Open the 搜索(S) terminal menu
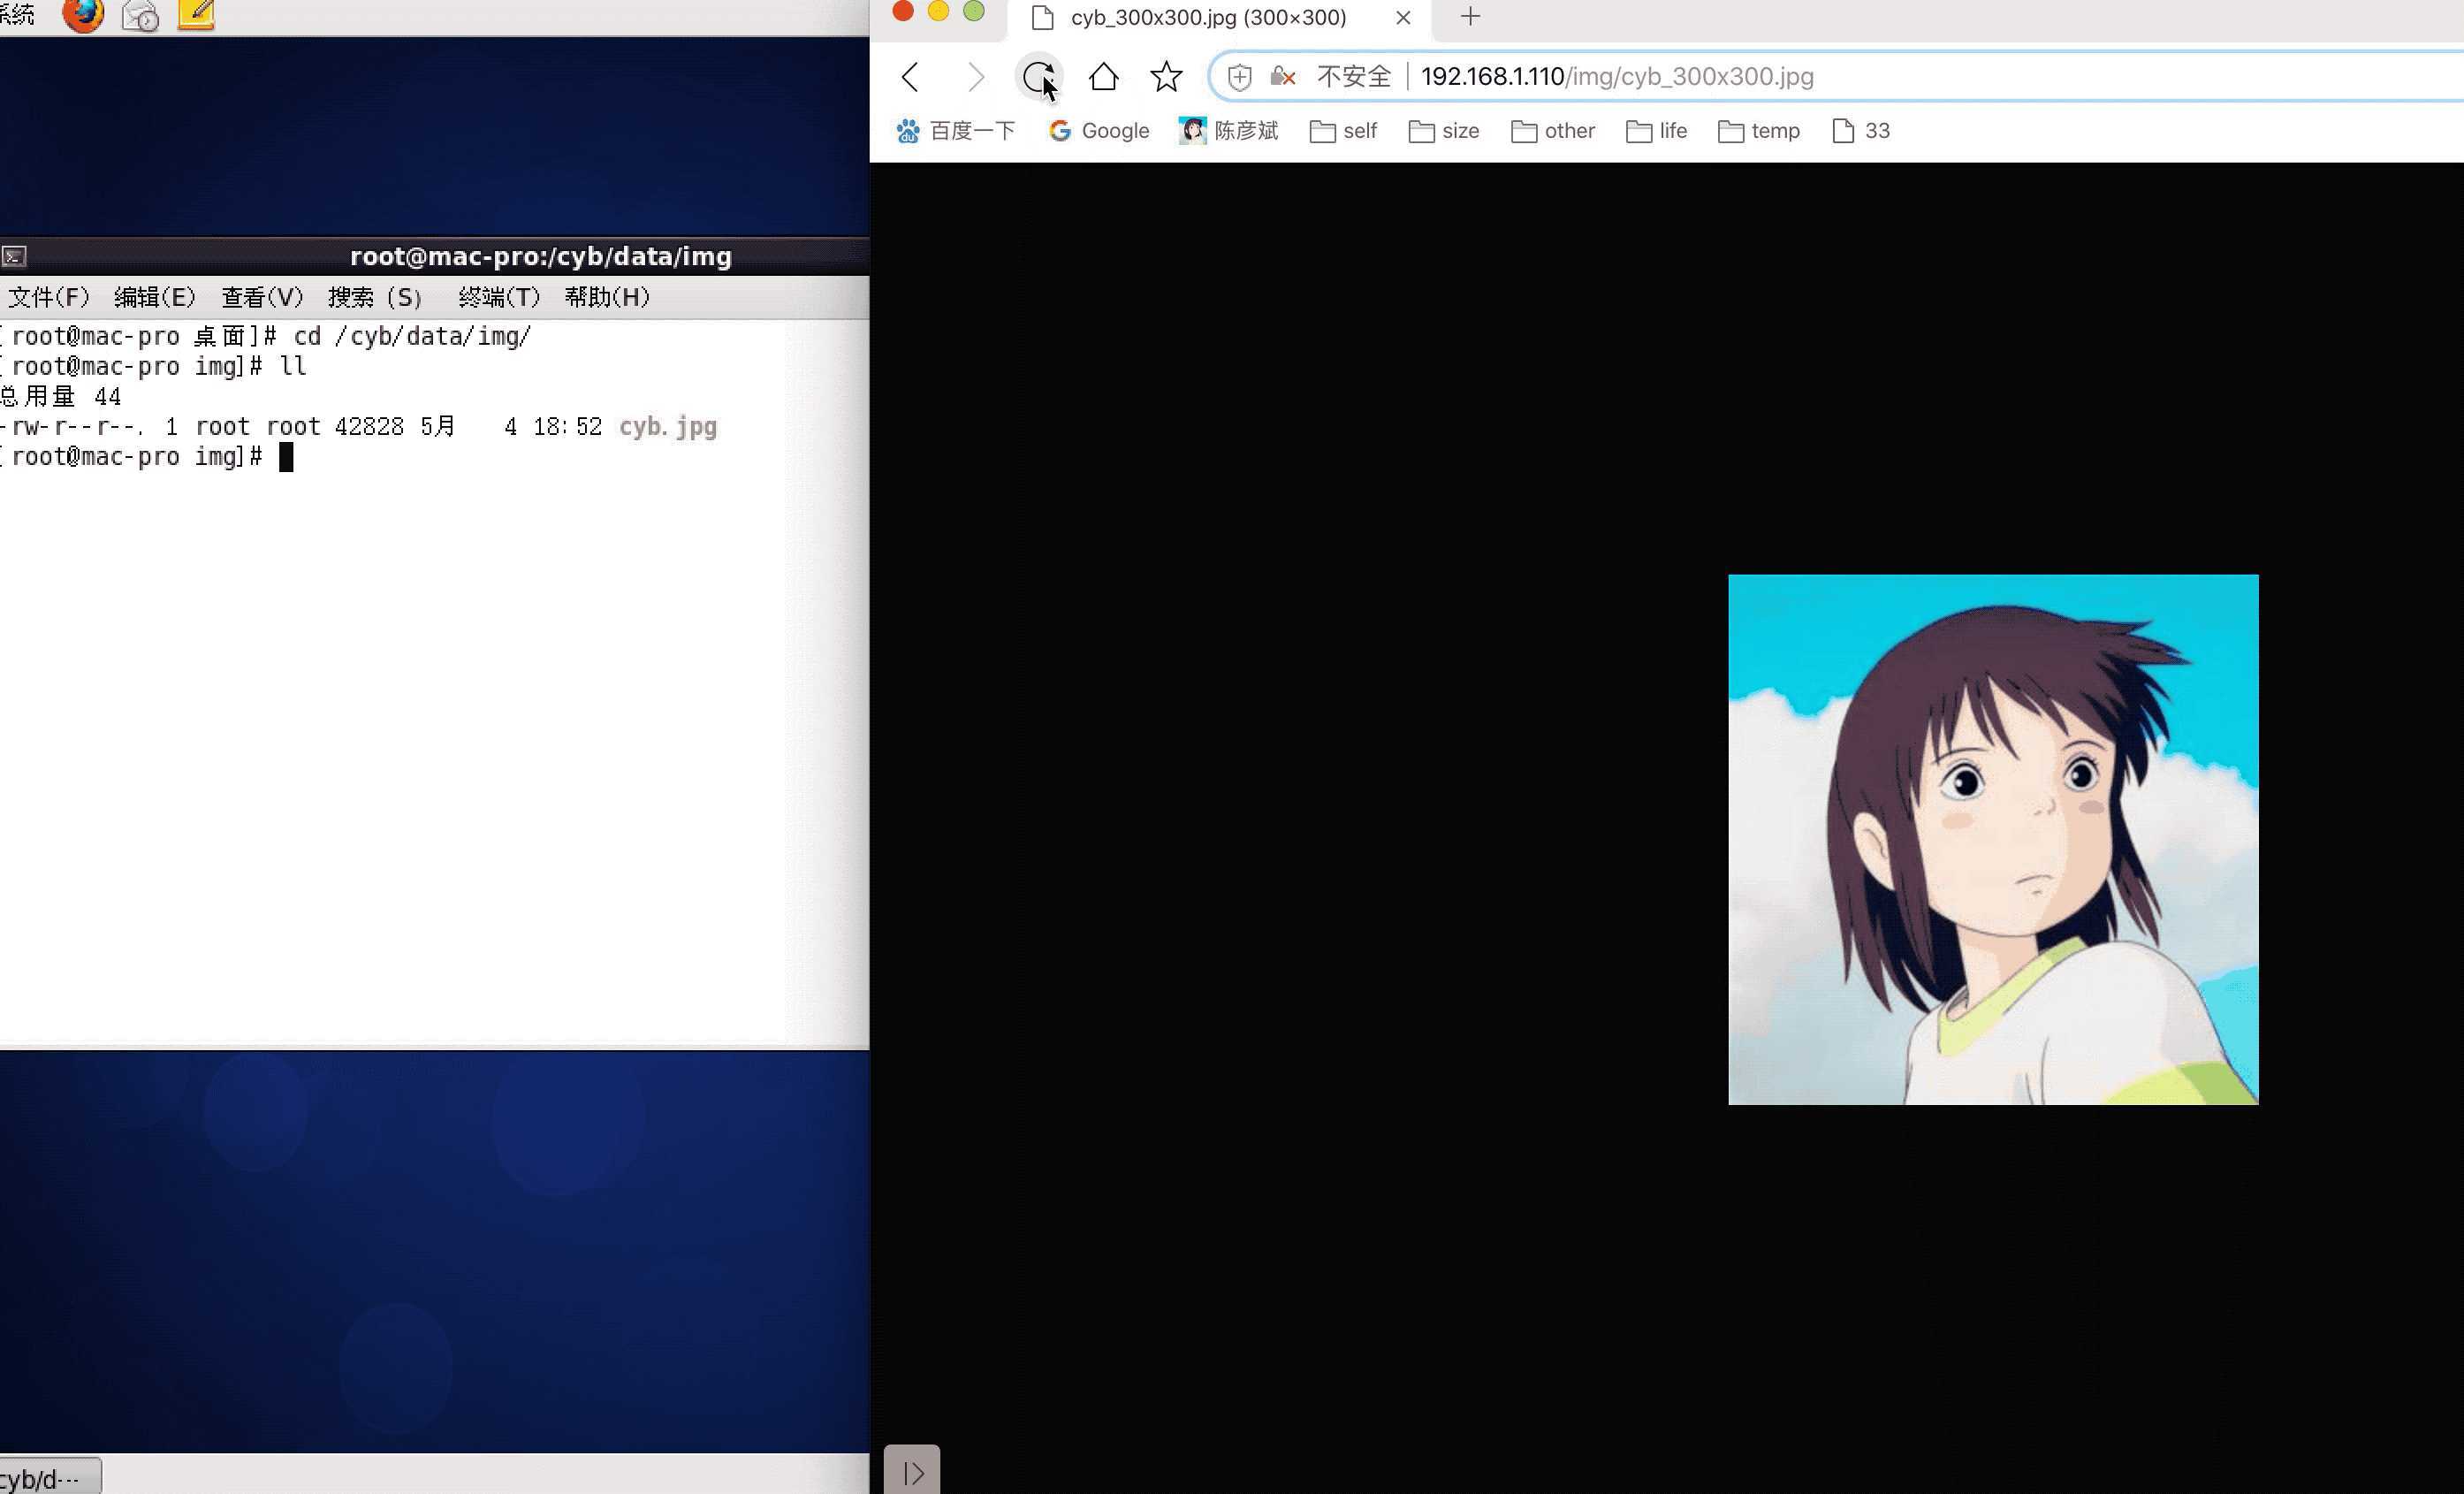Screen dimensions: 2464x1494 click(376, 297)
